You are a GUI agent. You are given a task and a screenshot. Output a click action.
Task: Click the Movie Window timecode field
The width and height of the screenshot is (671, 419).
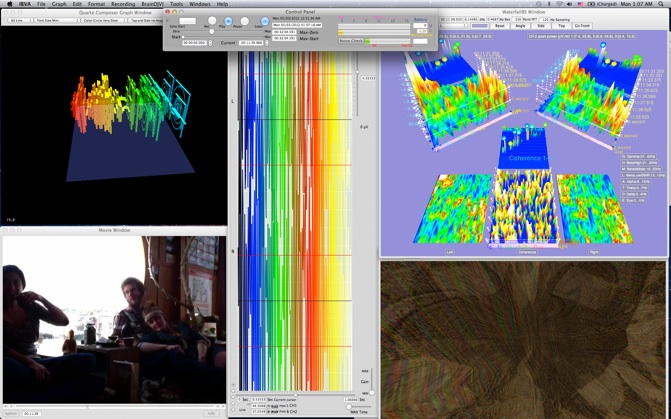[x=31, y=413]
